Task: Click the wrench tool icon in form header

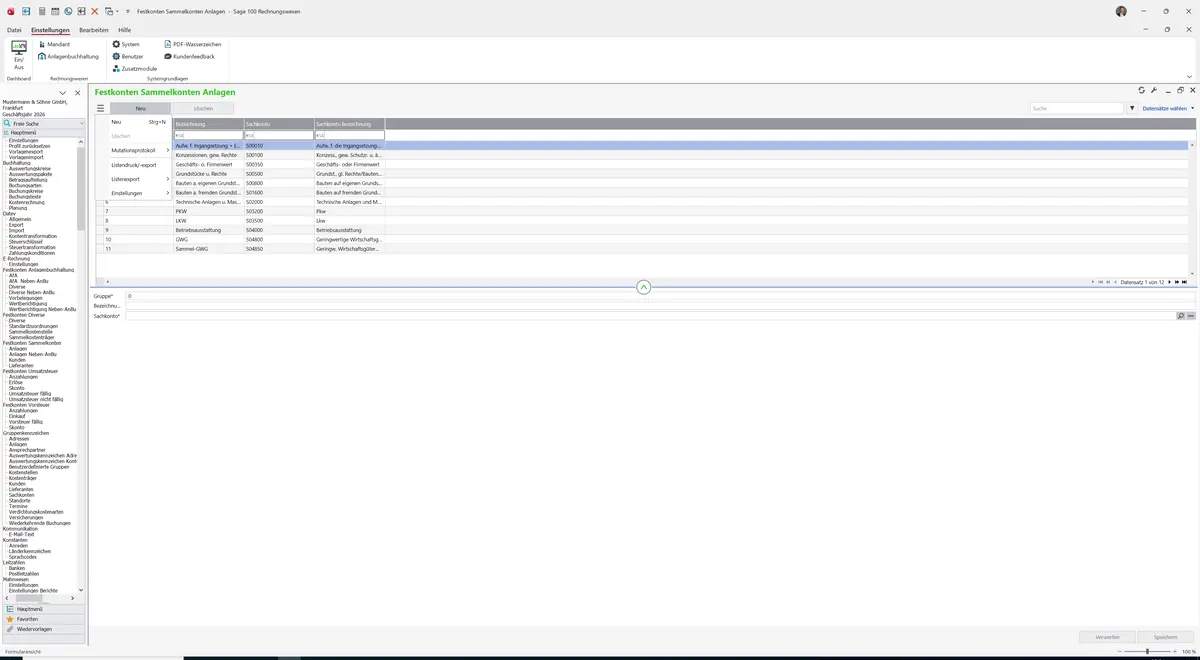Action: [1154, 91]
